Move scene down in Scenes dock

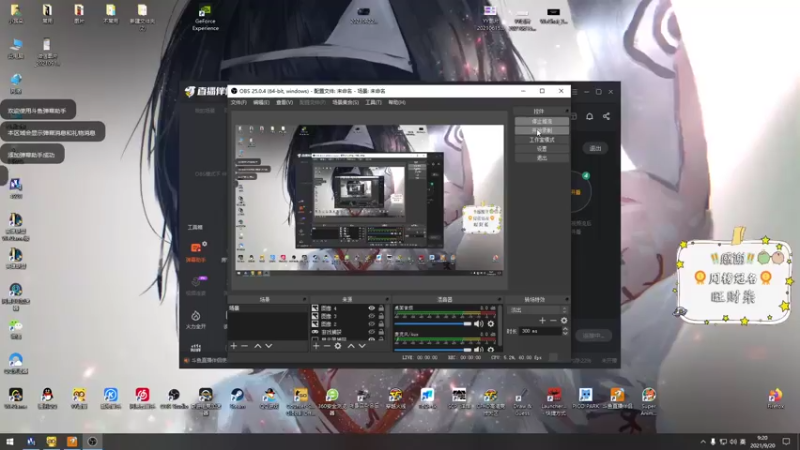pos(268,346)
